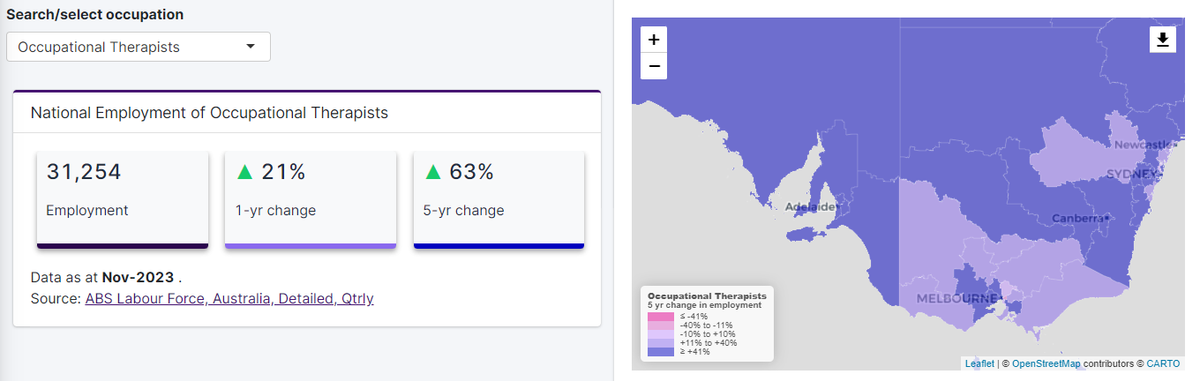This screenshot has width=1200, height=381.
Task: Download the map image
Action: [x=1162, y=39]
